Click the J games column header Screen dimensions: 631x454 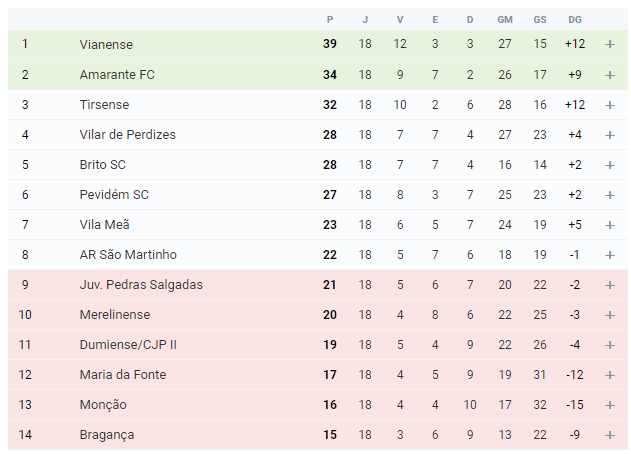click(x=365, y=19)
